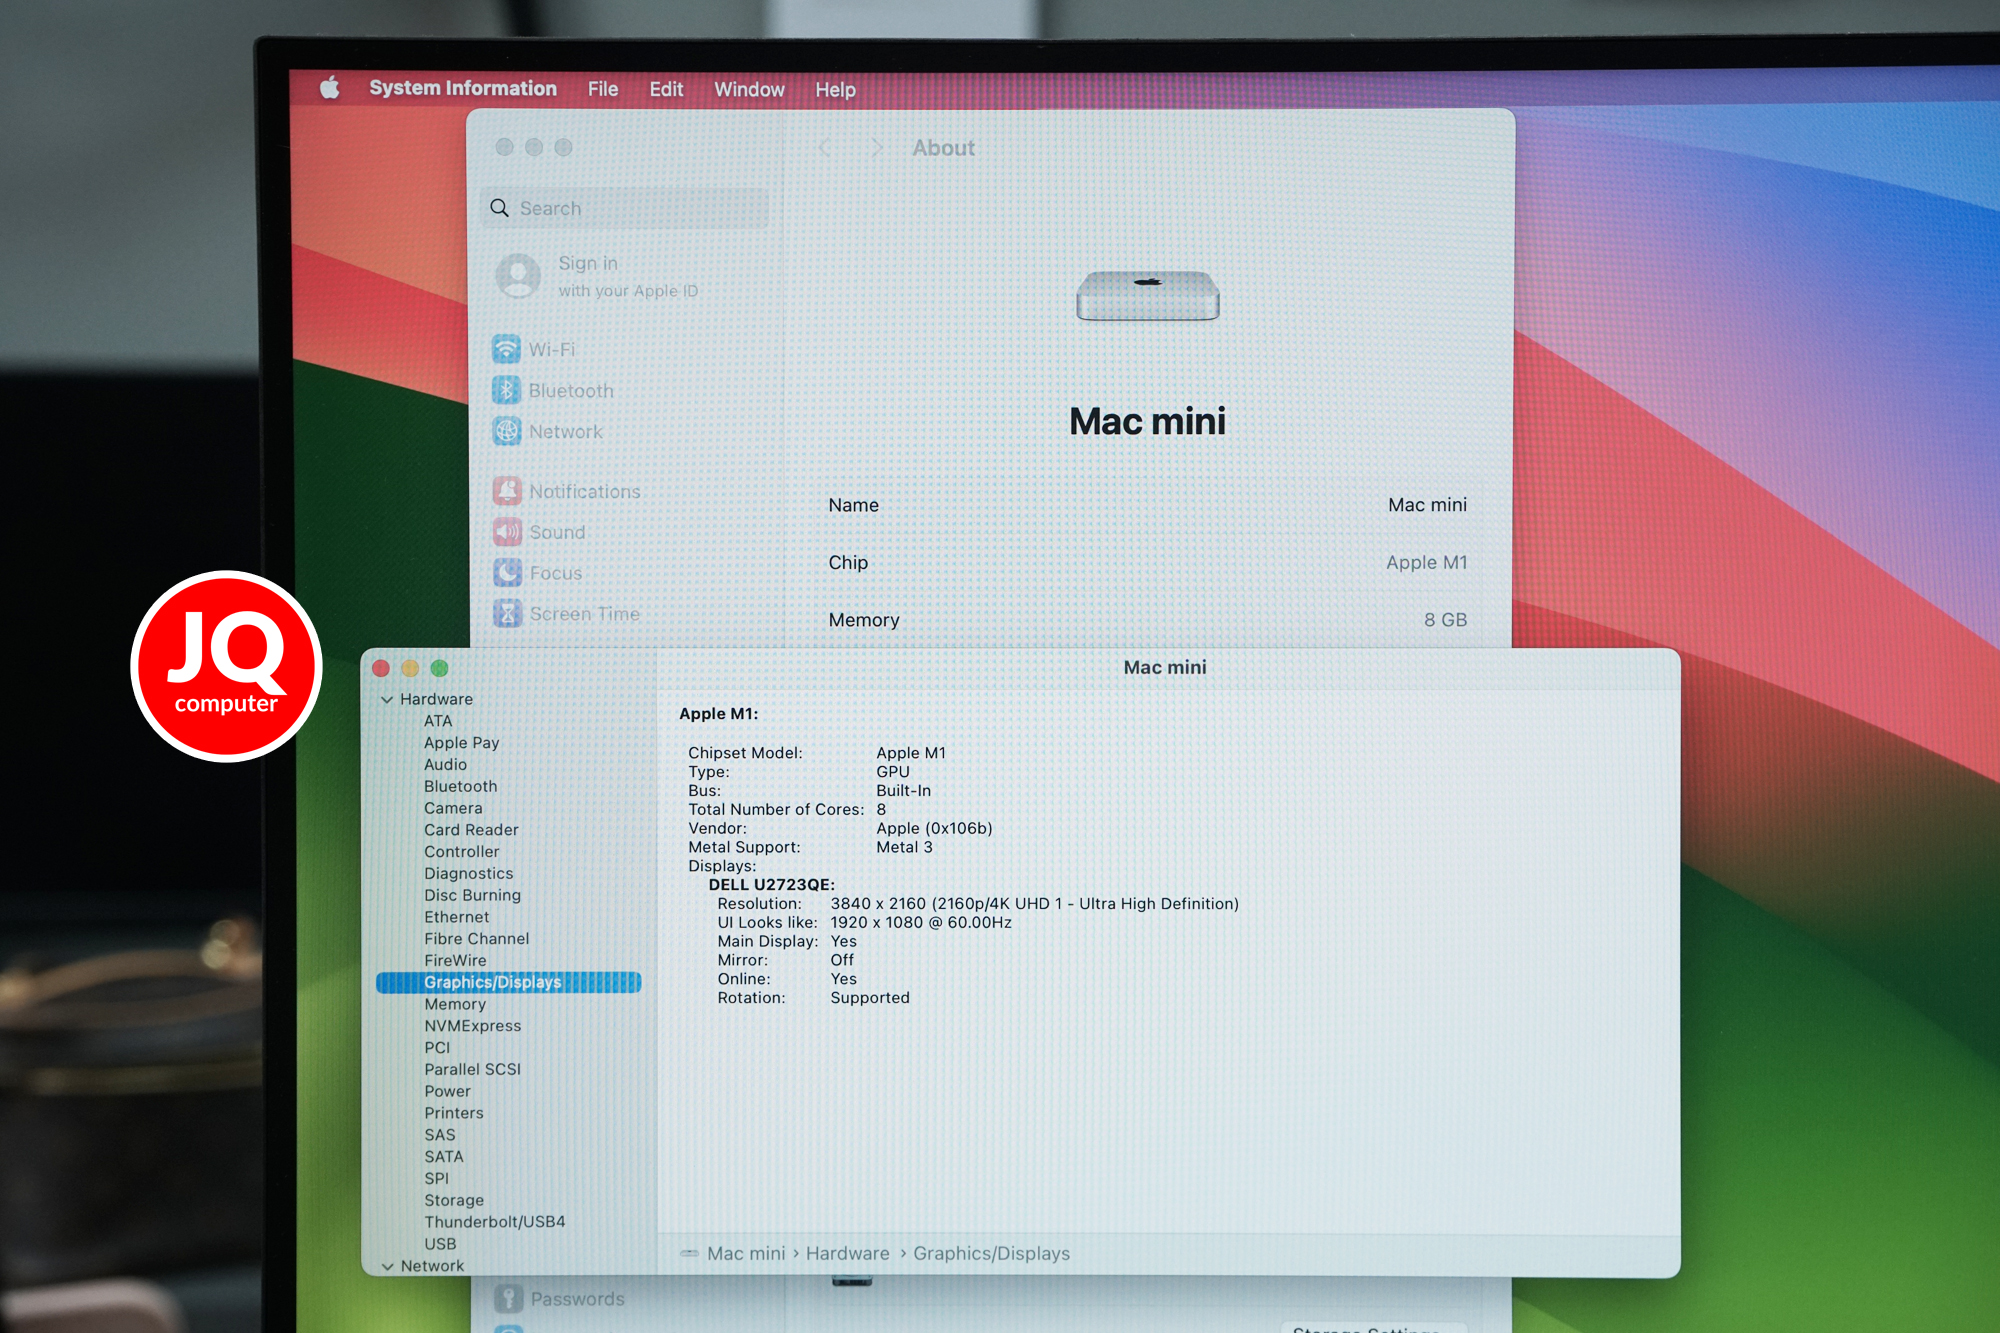Viewport: 2000px width, 1333px height.
Task: Select Controller in Hardware list
Action: point(461,852)
